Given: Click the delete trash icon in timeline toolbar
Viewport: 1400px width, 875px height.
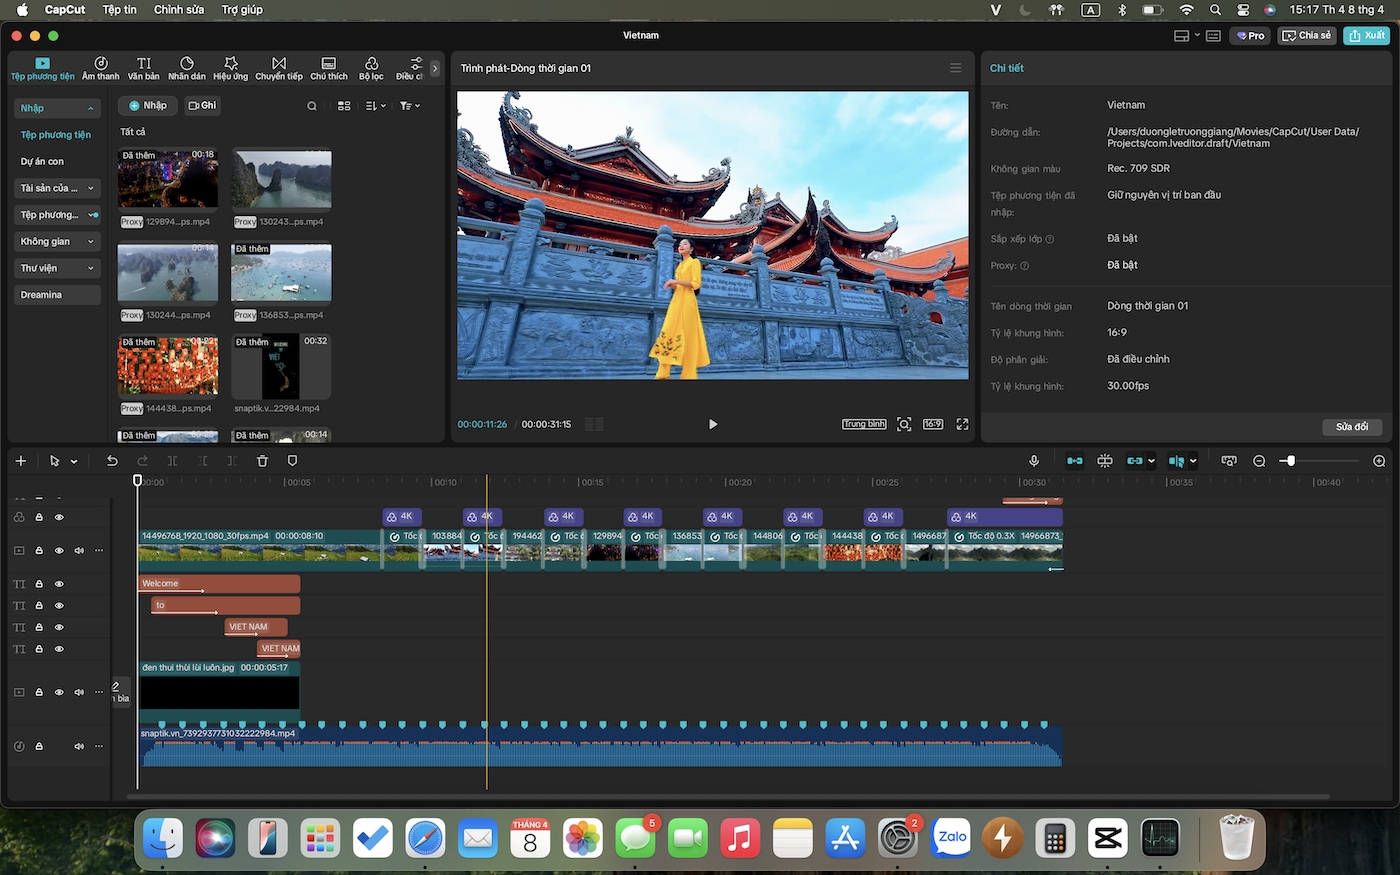Looking at the screenshot, I should pos(262,461).
